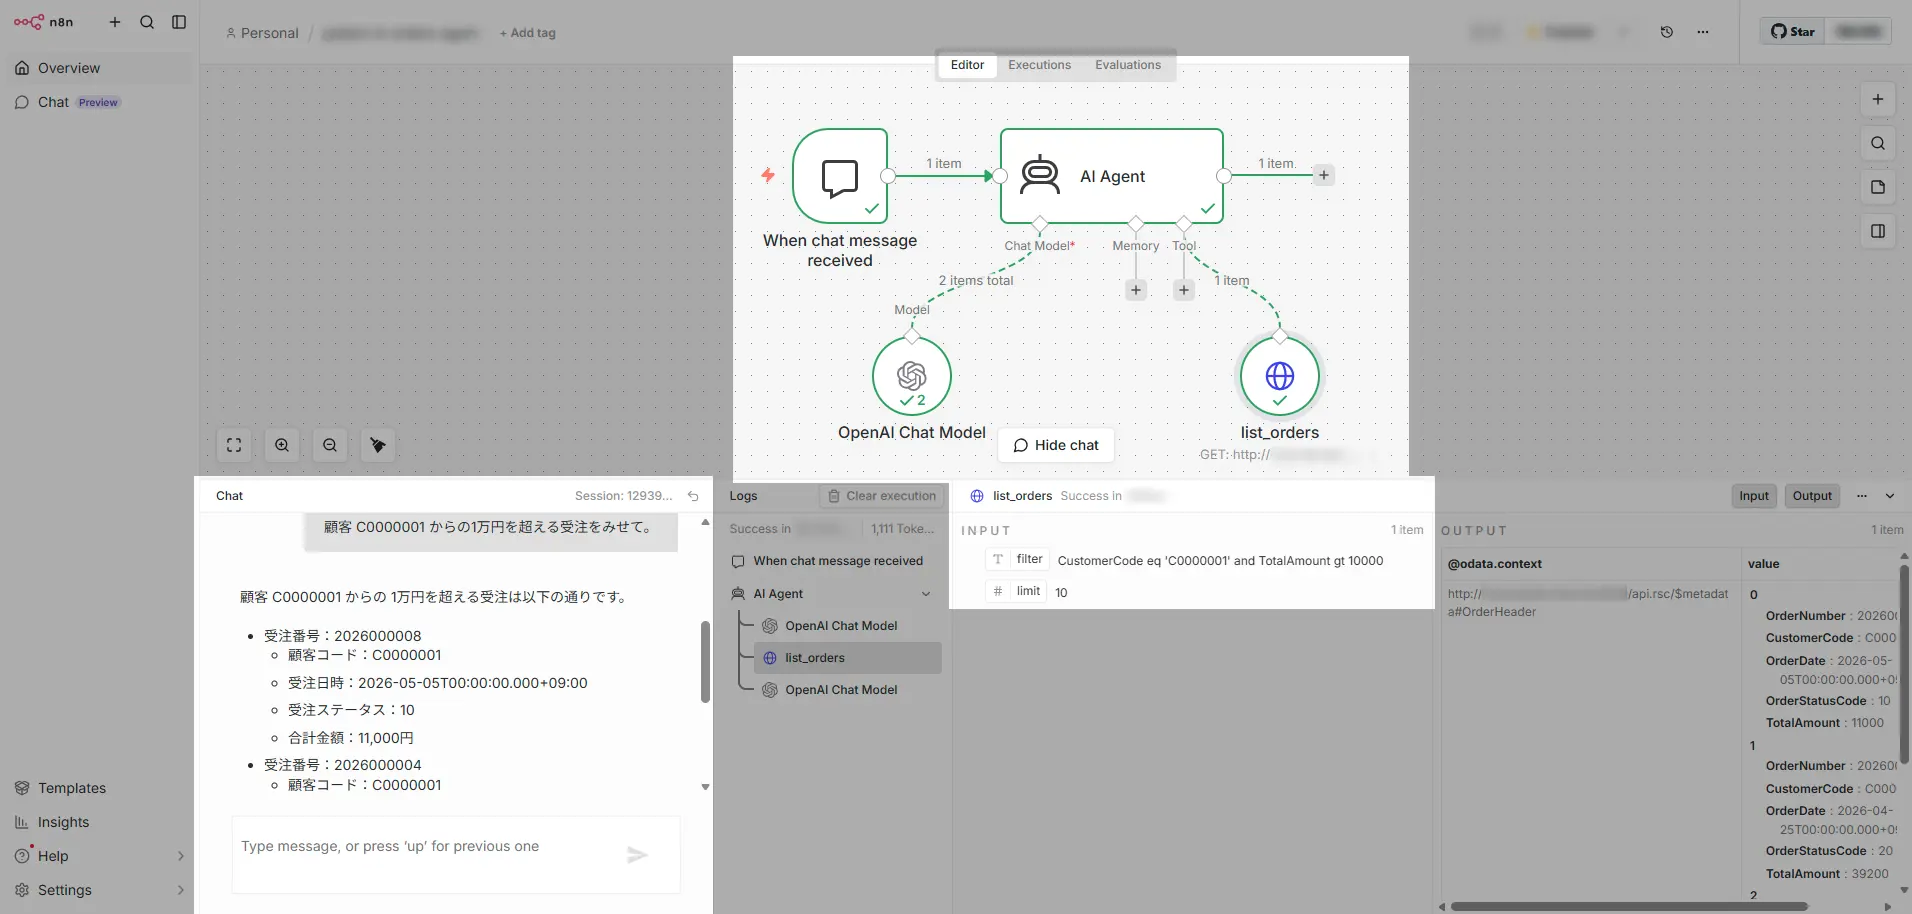Open workflow history icon
This screenshot has height=914, width=1912.
tap(1667, 32)
